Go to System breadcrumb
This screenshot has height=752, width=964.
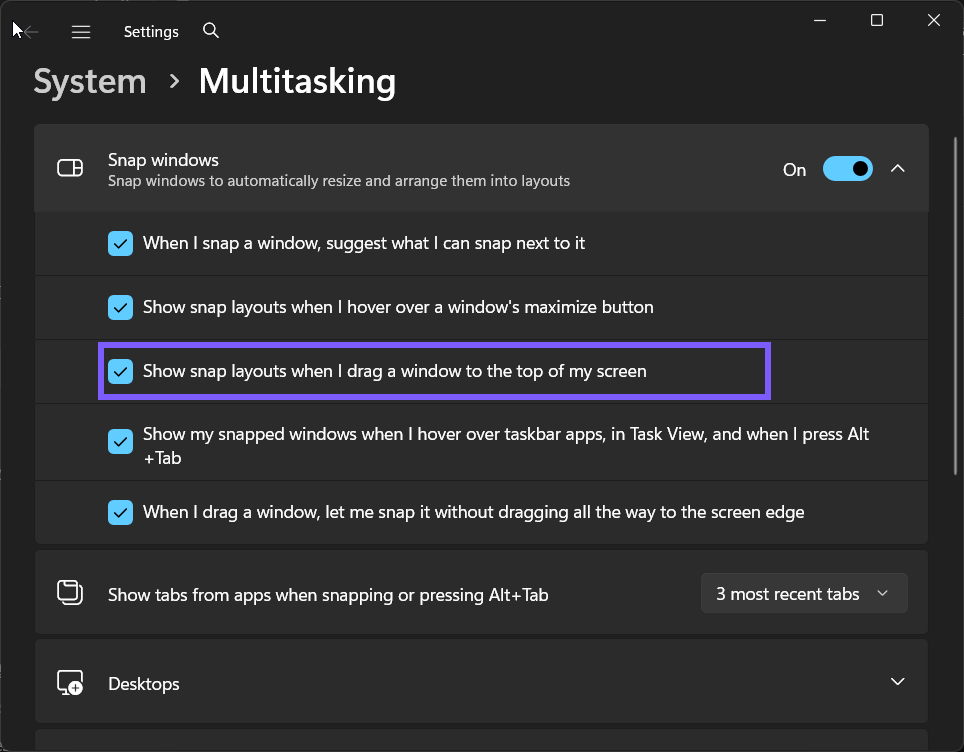[90, 81]
